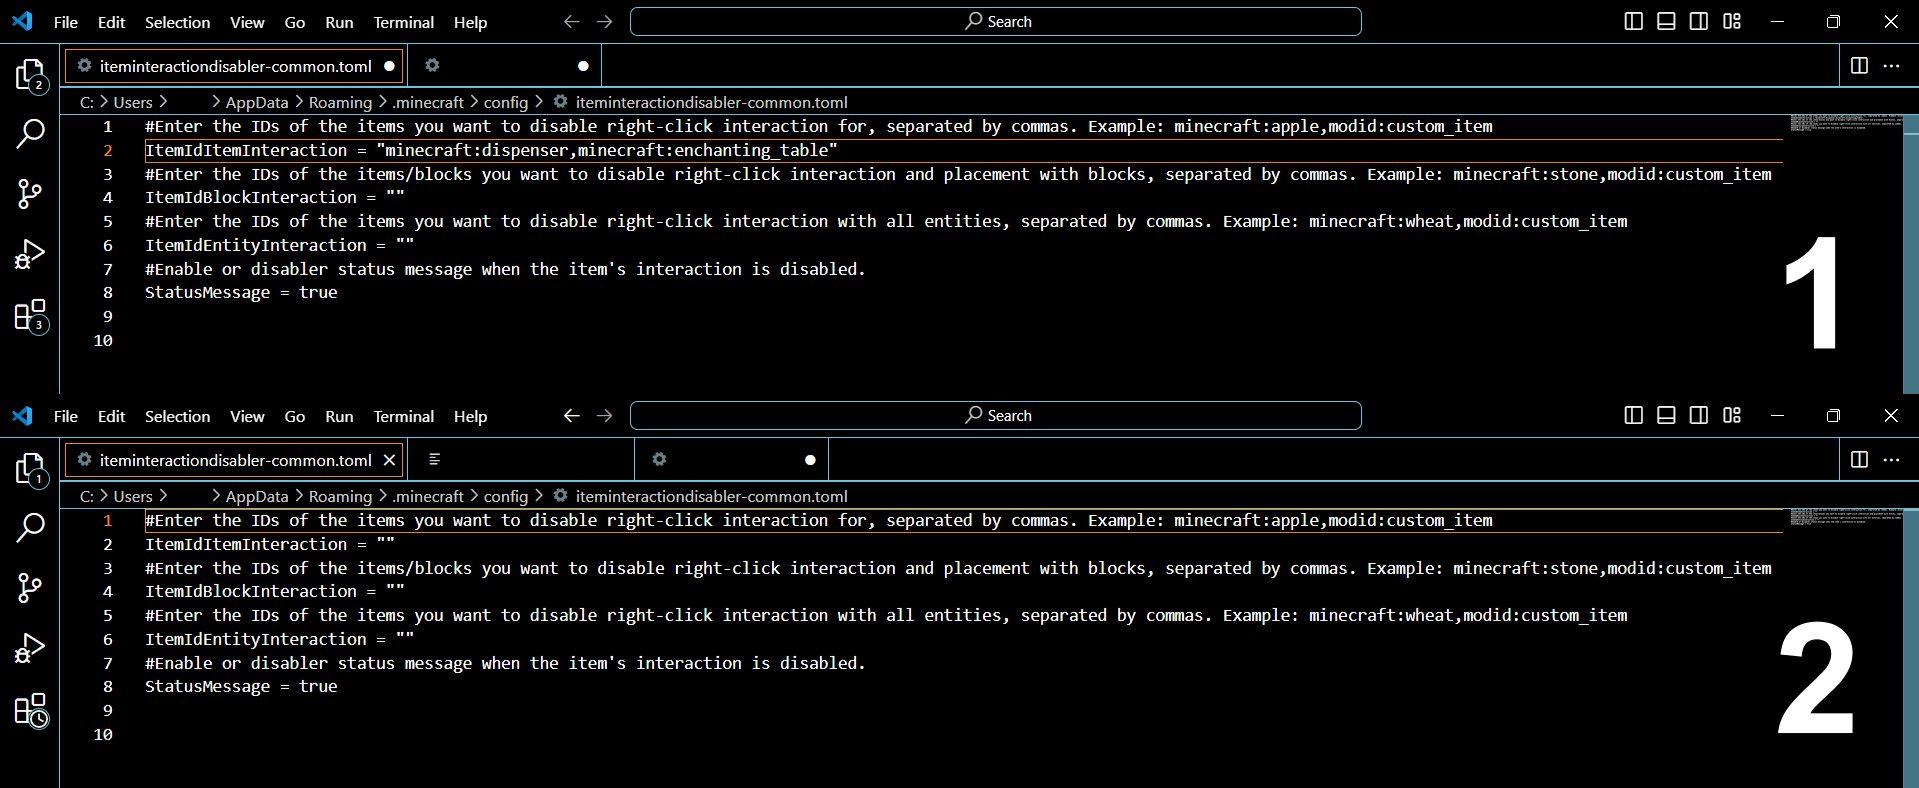This screenshot has height=788, width=1919.
Task: Open the Selection menu in upper window
Action: (178, 22)
